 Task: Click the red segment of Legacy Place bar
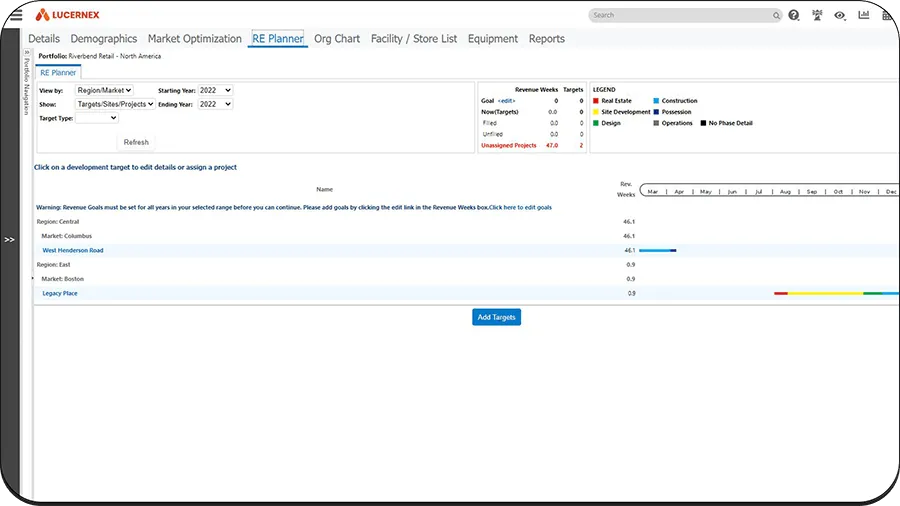(x=781, y=294)
